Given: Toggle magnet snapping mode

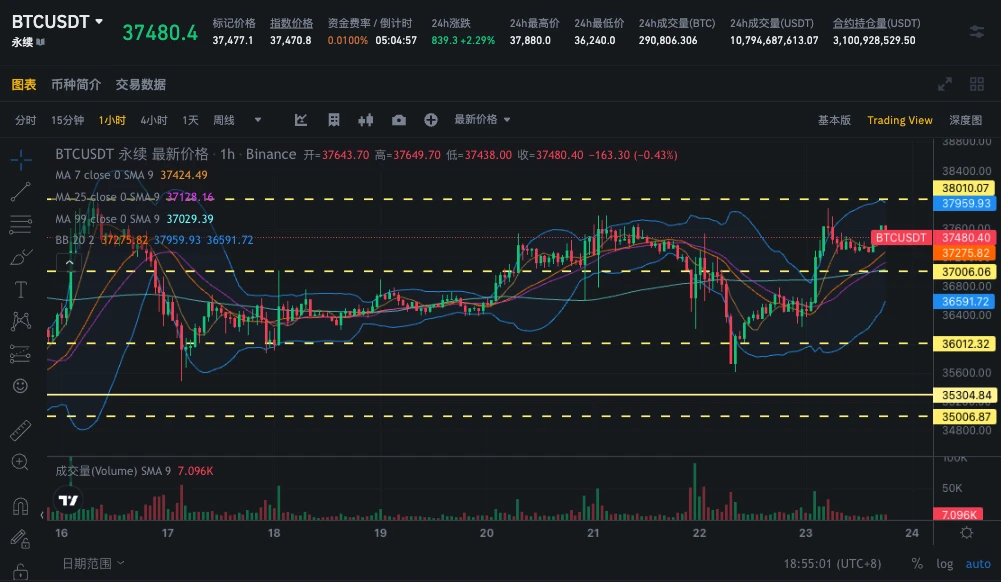Looking at the screenshot, I should click(x=20, y=507).
